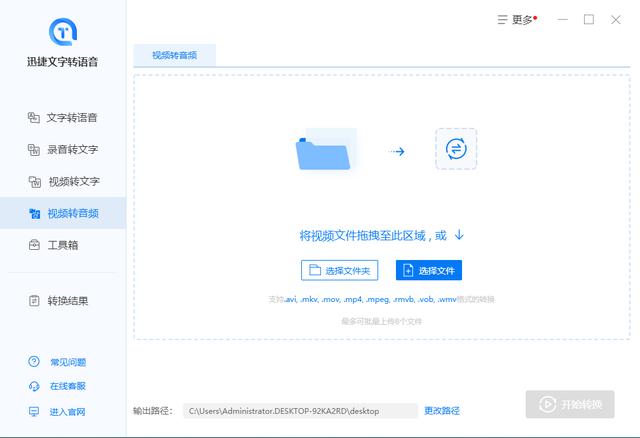Click the 在线客服 headset icon
The width and height of the screenshot is (640, 438).
point(34,386)
